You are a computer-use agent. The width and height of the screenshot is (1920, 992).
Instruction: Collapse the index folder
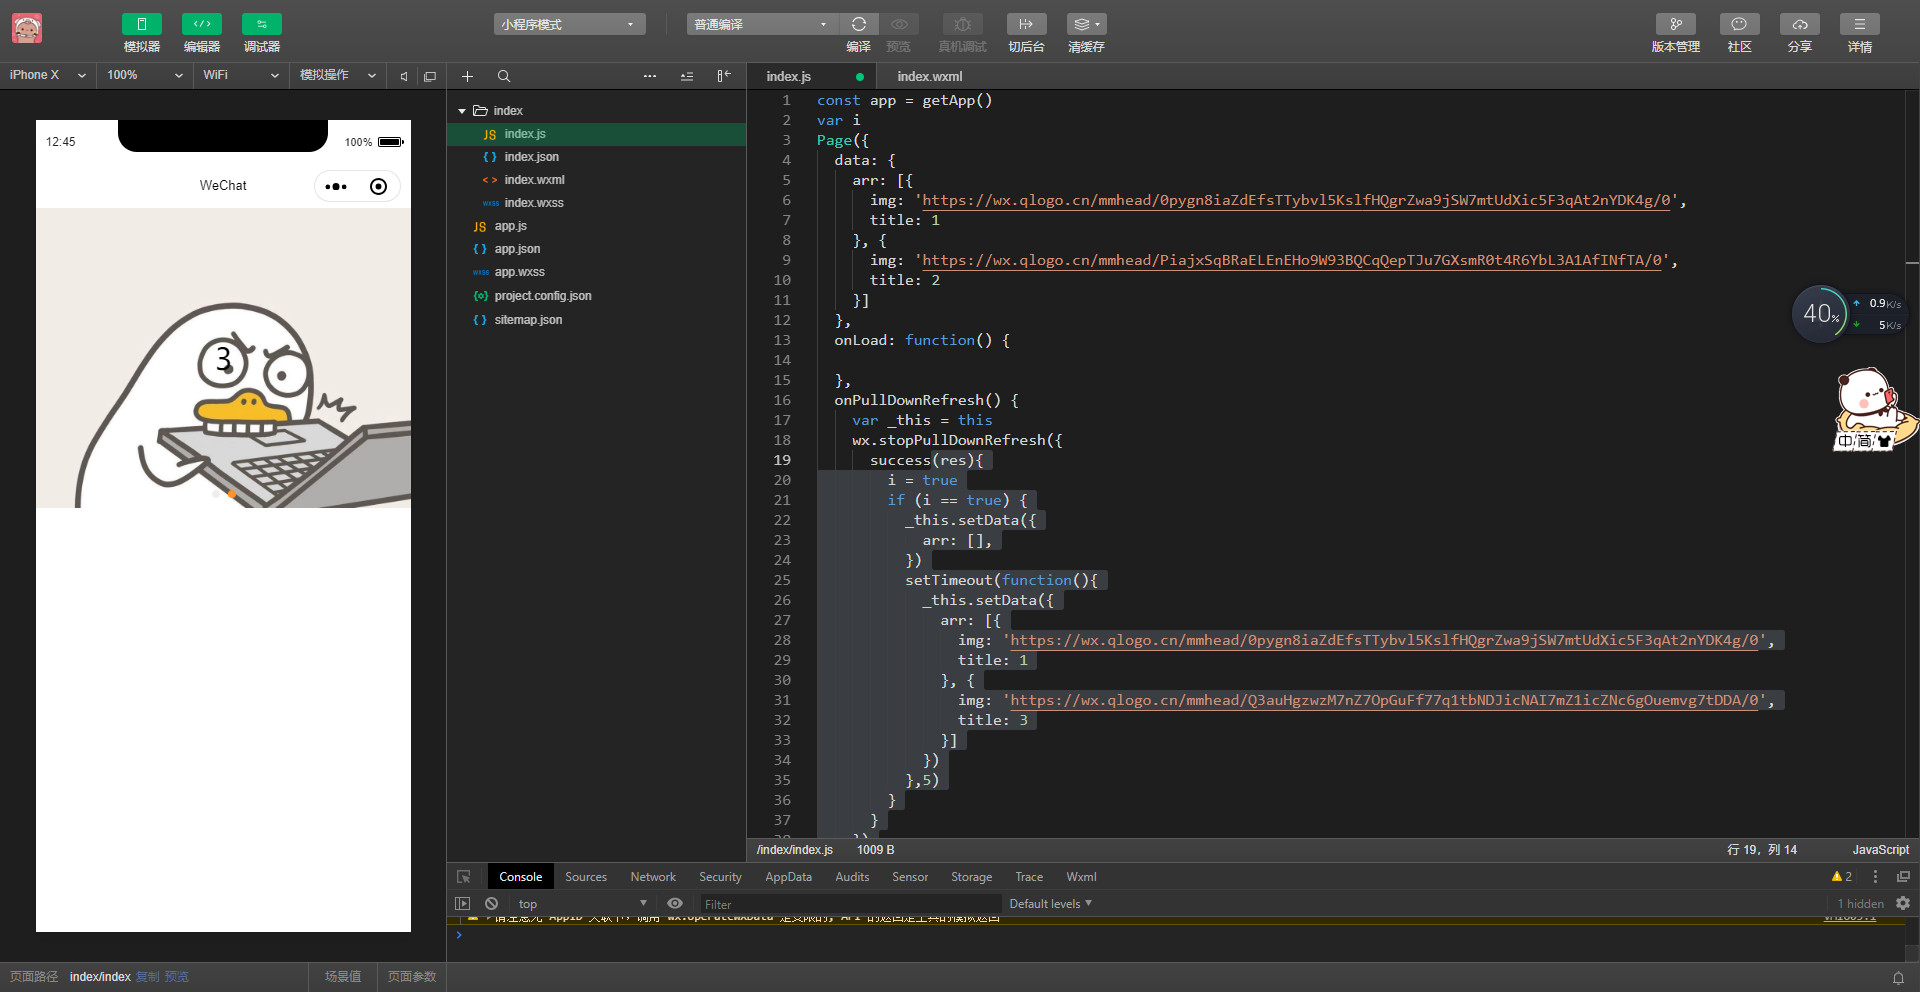[x=462, y=111]
